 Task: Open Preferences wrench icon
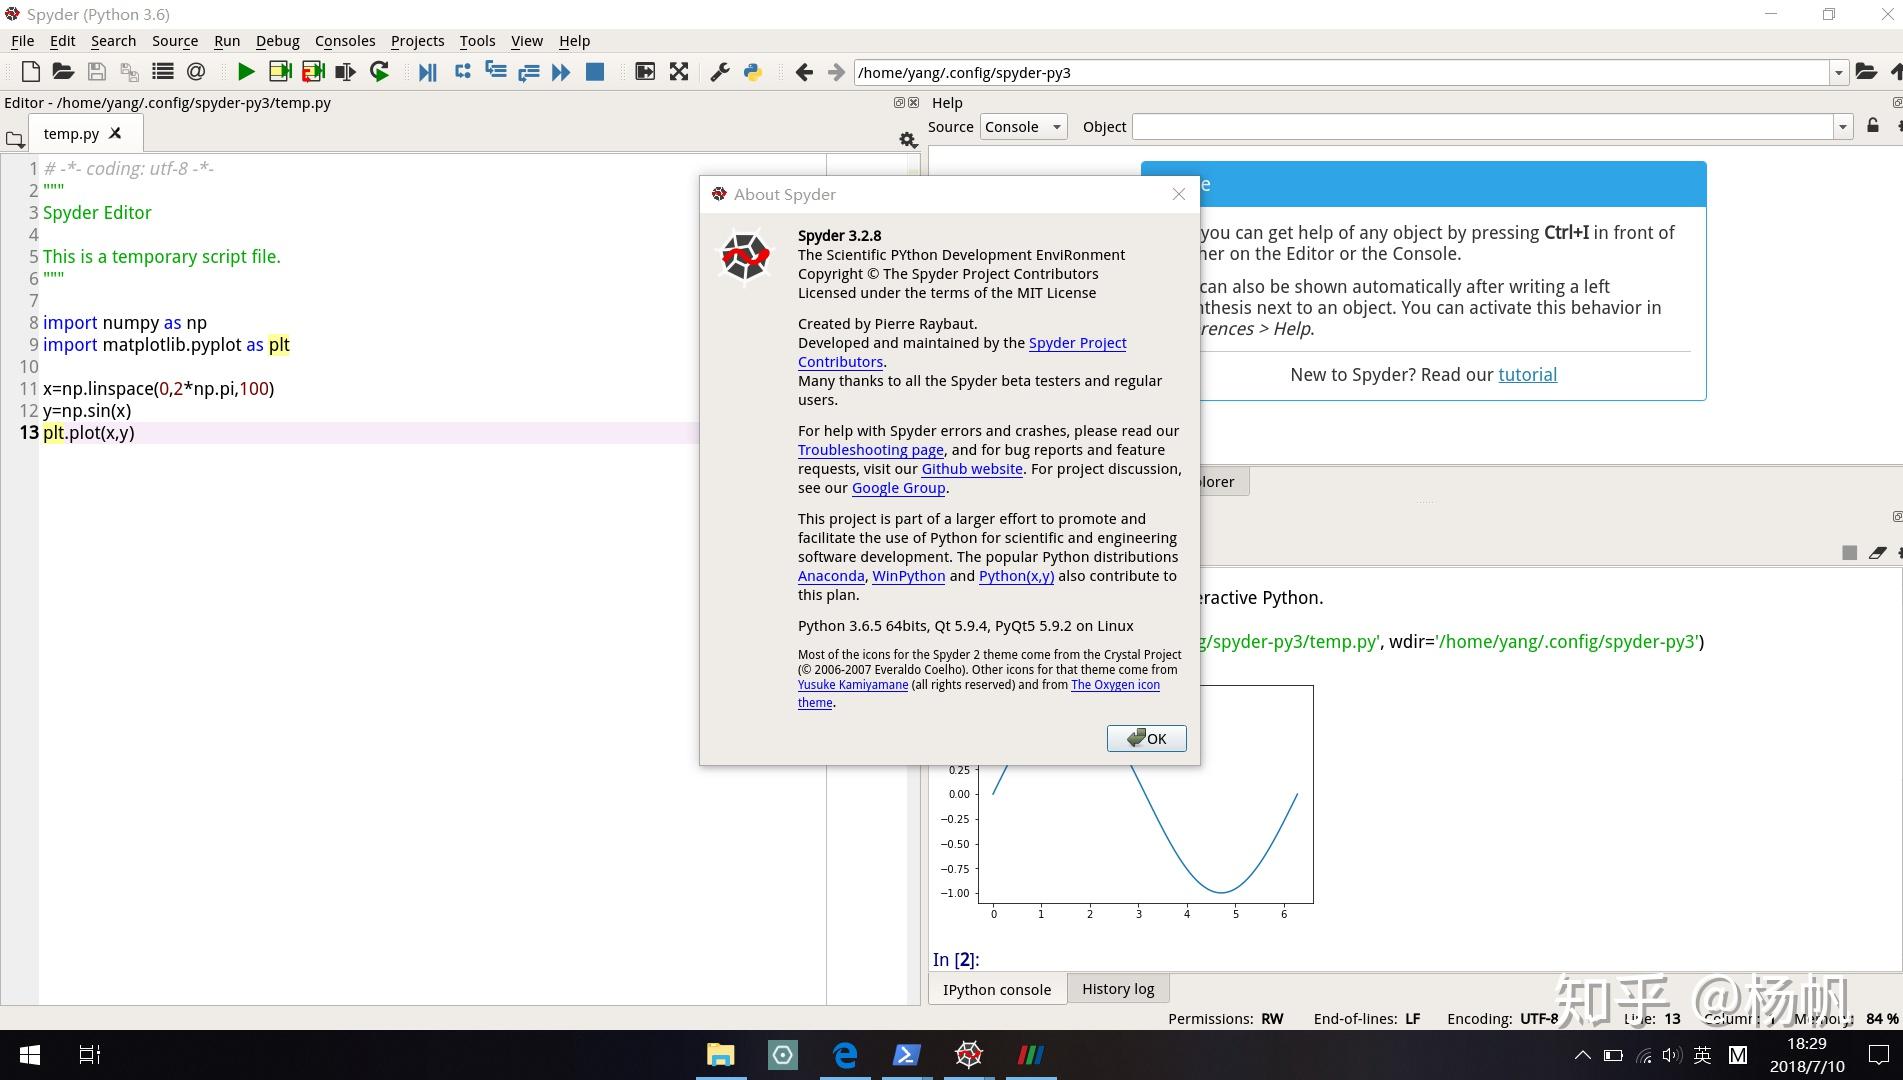720,72
